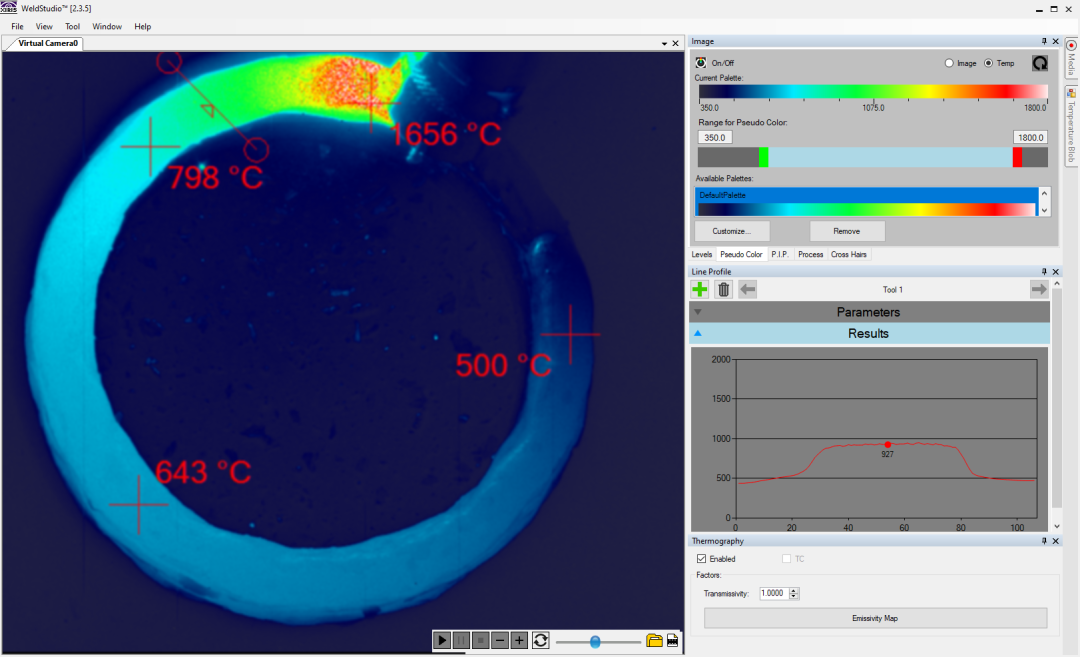Screen dimensions: 1080x657
Task: Open the Emissivity Map button
Action: point(875,618)
